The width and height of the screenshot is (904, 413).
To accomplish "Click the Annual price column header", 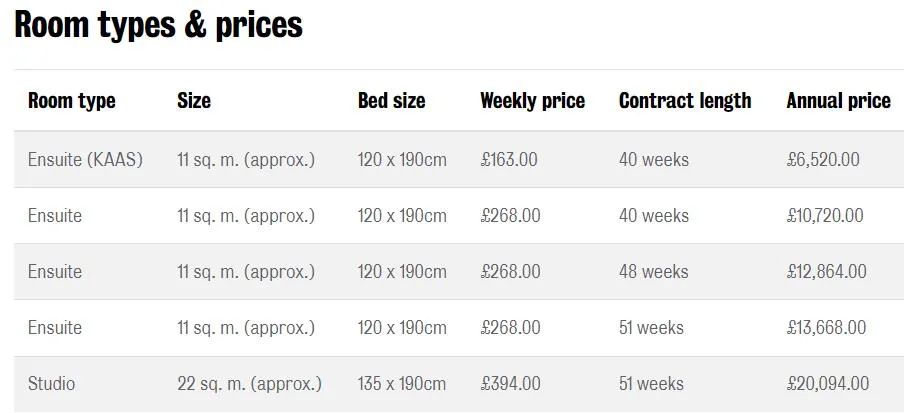I will pos(838,101).
